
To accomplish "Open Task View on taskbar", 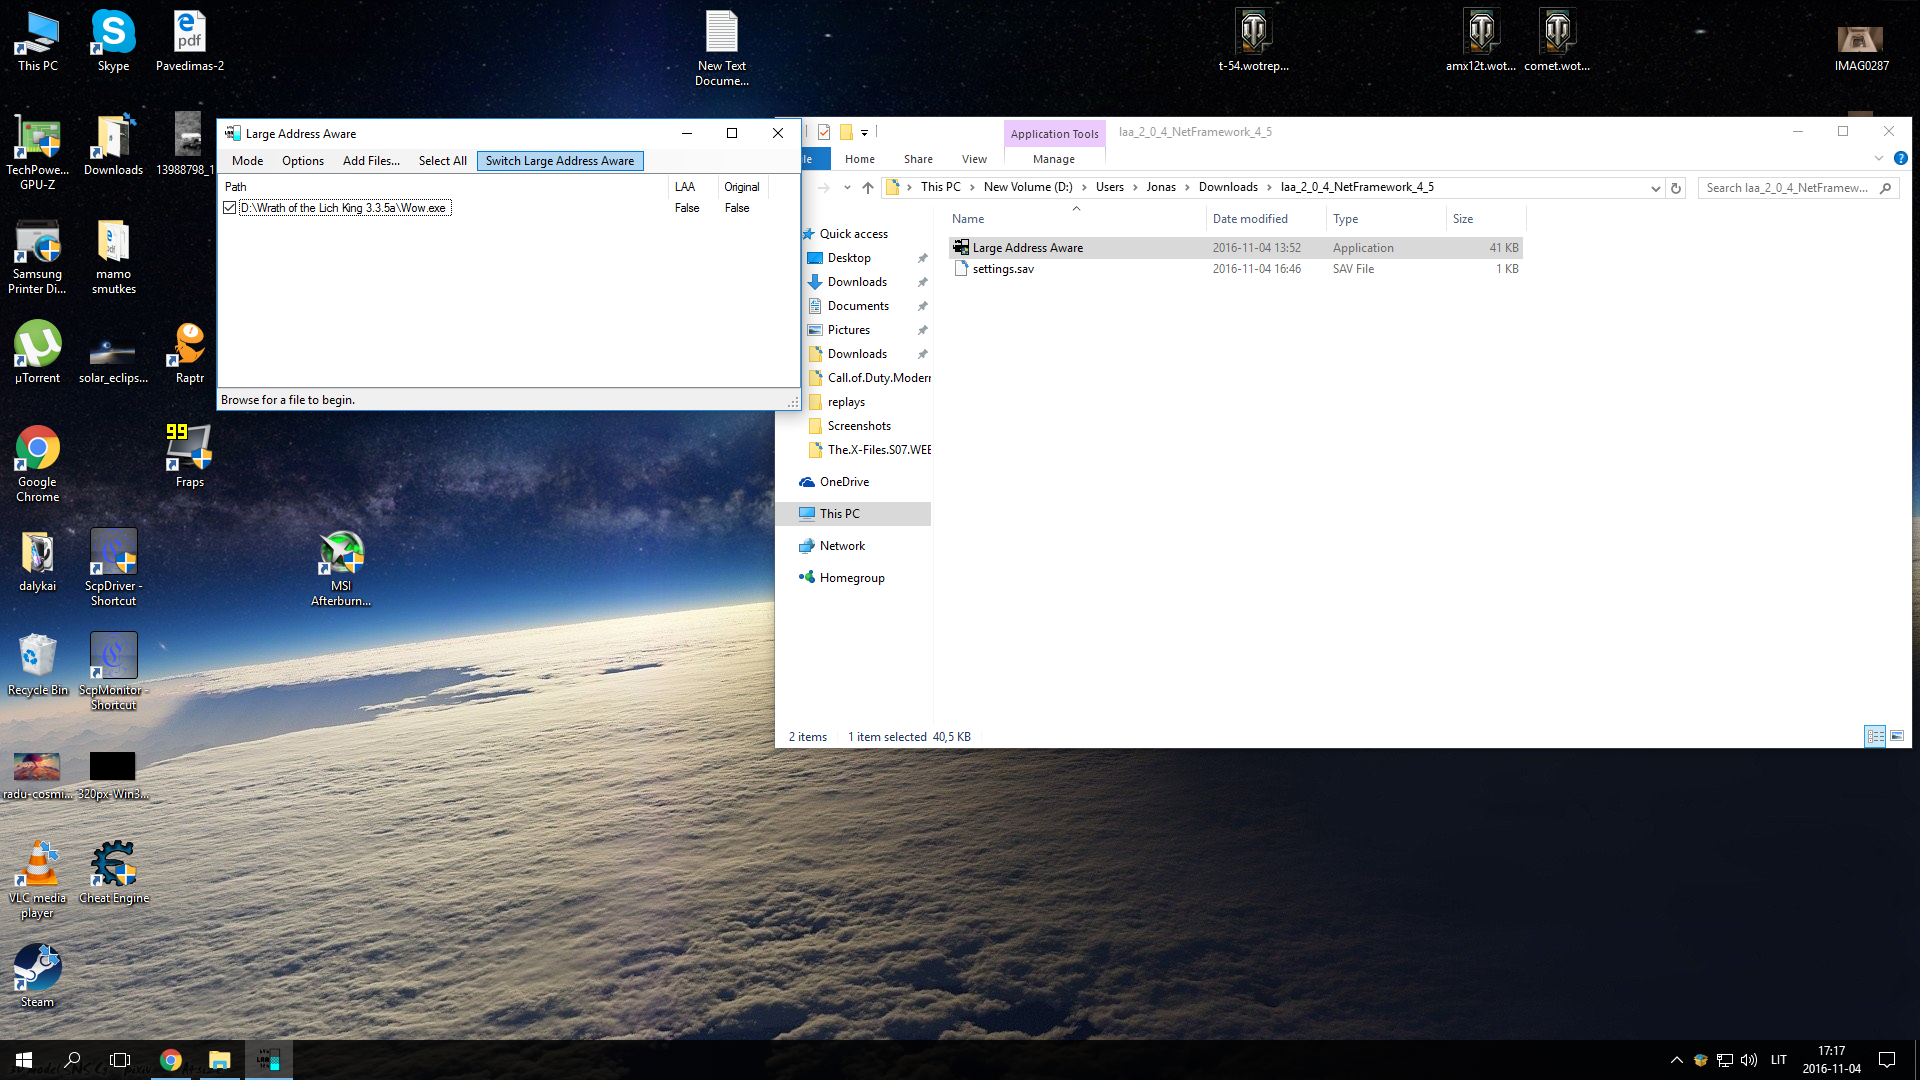I will [x=120, y=1060].
